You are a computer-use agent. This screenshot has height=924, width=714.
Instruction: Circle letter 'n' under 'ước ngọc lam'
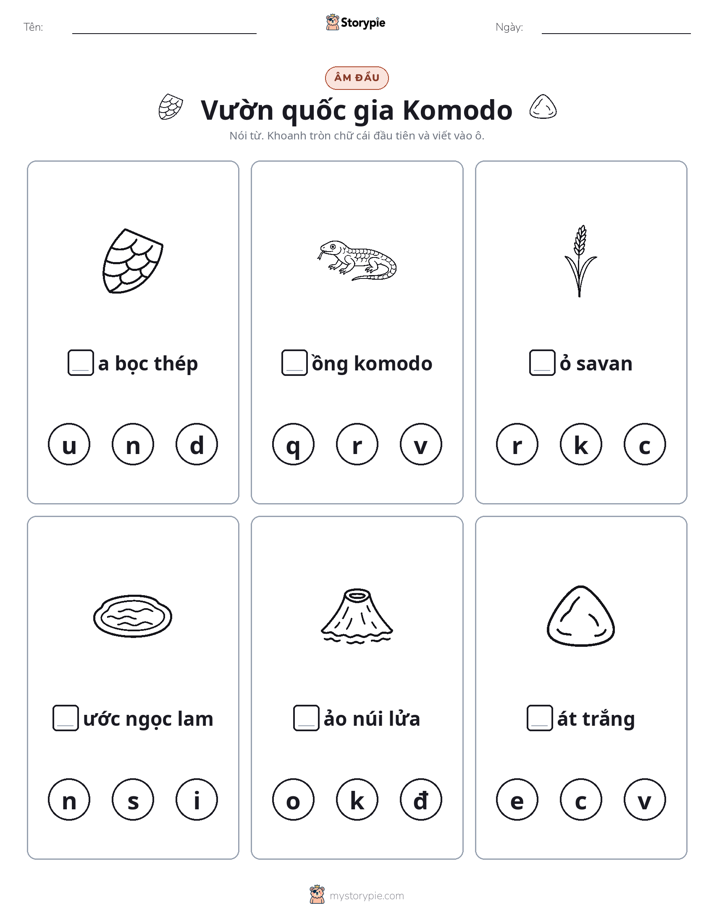(x=69, y=800)
